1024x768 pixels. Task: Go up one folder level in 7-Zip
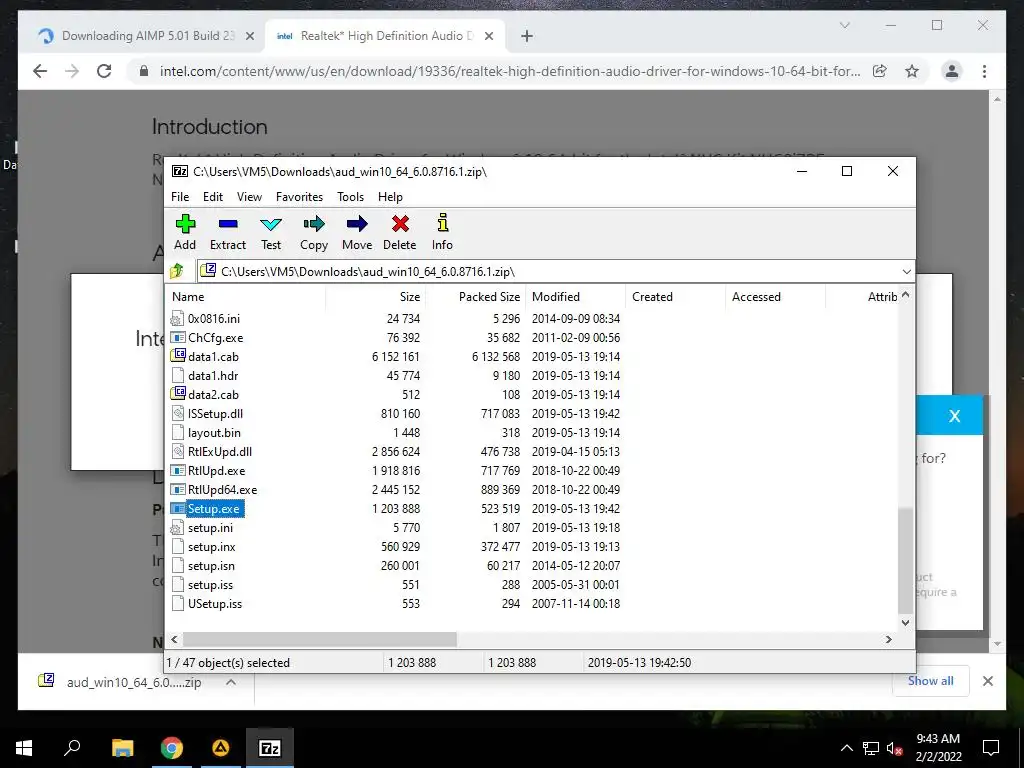click(177, 270)
